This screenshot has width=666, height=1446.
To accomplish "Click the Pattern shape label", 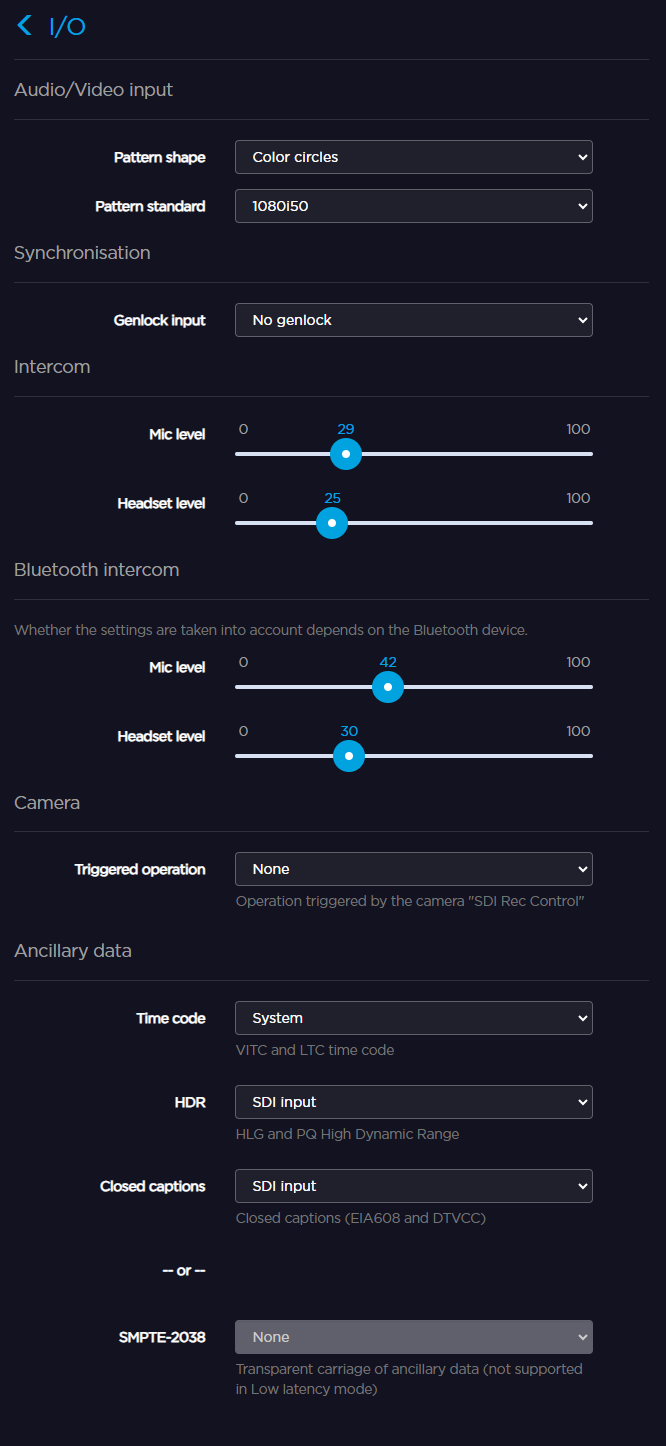I will pos(160,158).
